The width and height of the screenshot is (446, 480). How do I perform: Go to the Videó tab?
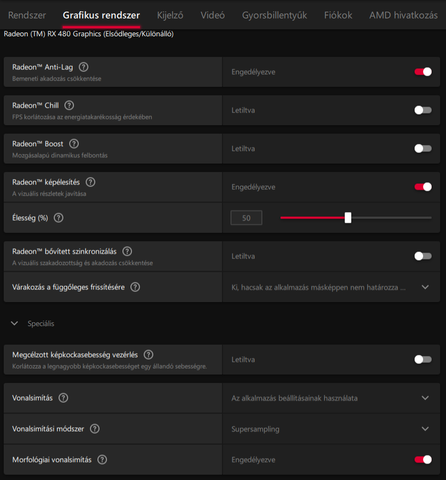[x=213, y=15]
